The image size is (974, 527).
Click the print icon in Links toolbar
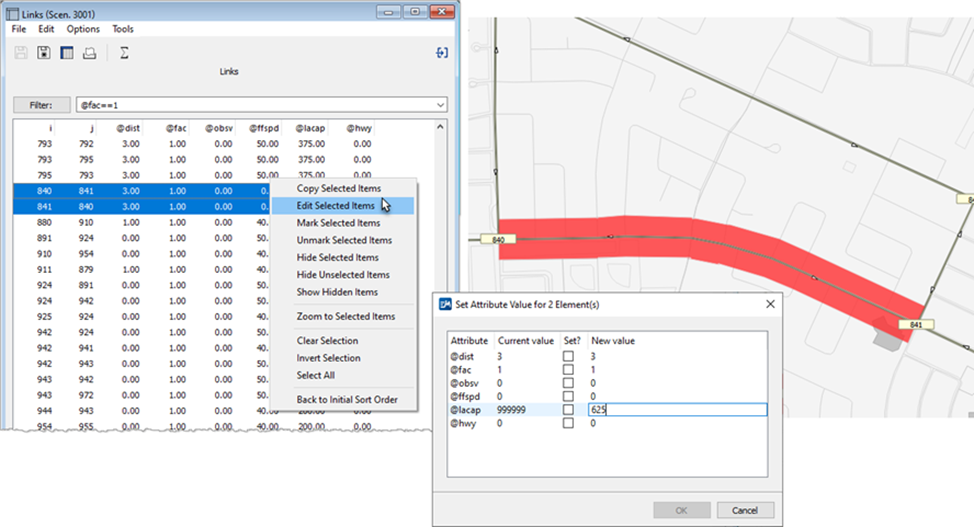coord(89,53)
